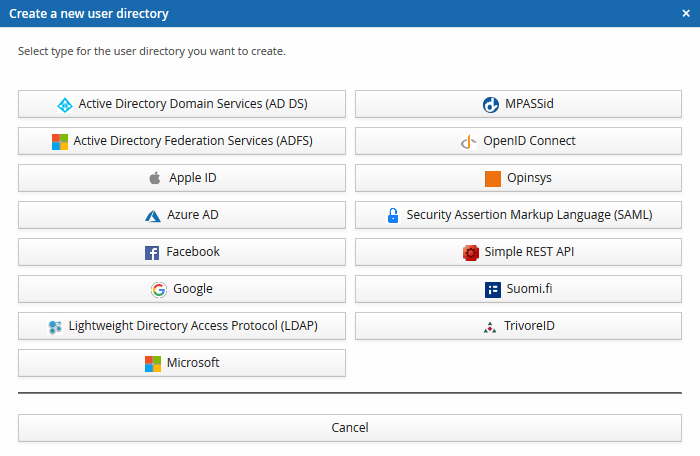Screen dimensions: 700x456
Task: Click the orange Opinsys square icon
Action: point(492,179)
